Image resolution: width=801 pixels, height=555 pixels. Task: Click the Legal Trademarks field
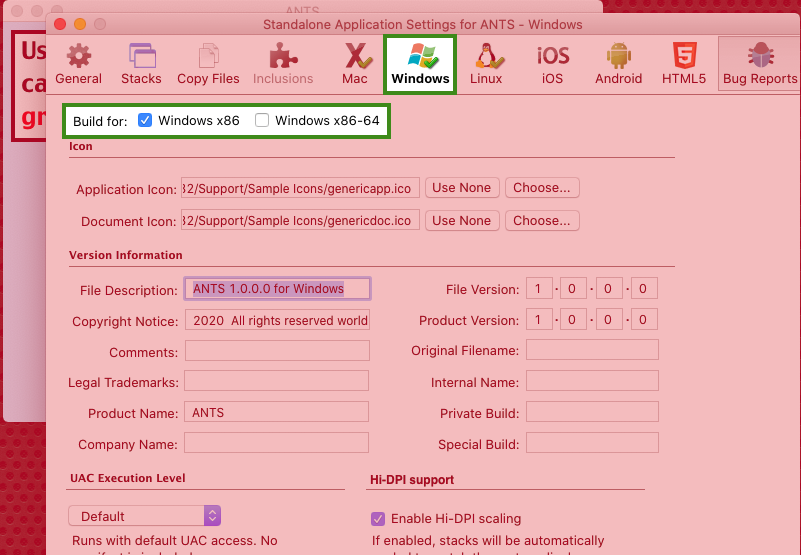(x=276, y=381)
